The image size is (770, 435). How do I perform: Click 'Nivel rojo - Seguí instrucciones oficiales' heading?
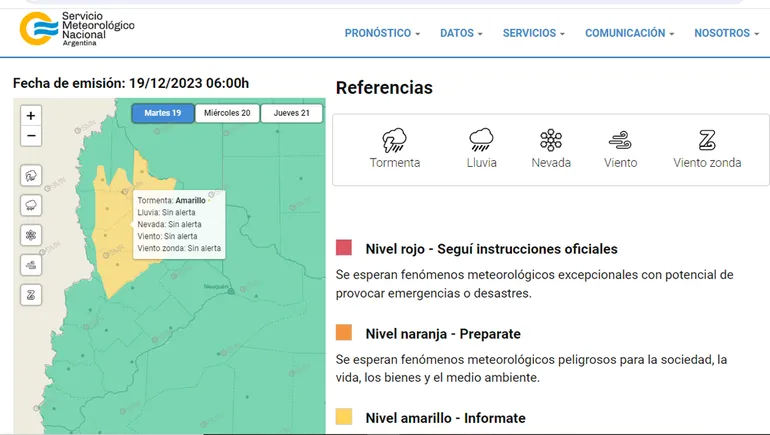(x=492, y=249)
